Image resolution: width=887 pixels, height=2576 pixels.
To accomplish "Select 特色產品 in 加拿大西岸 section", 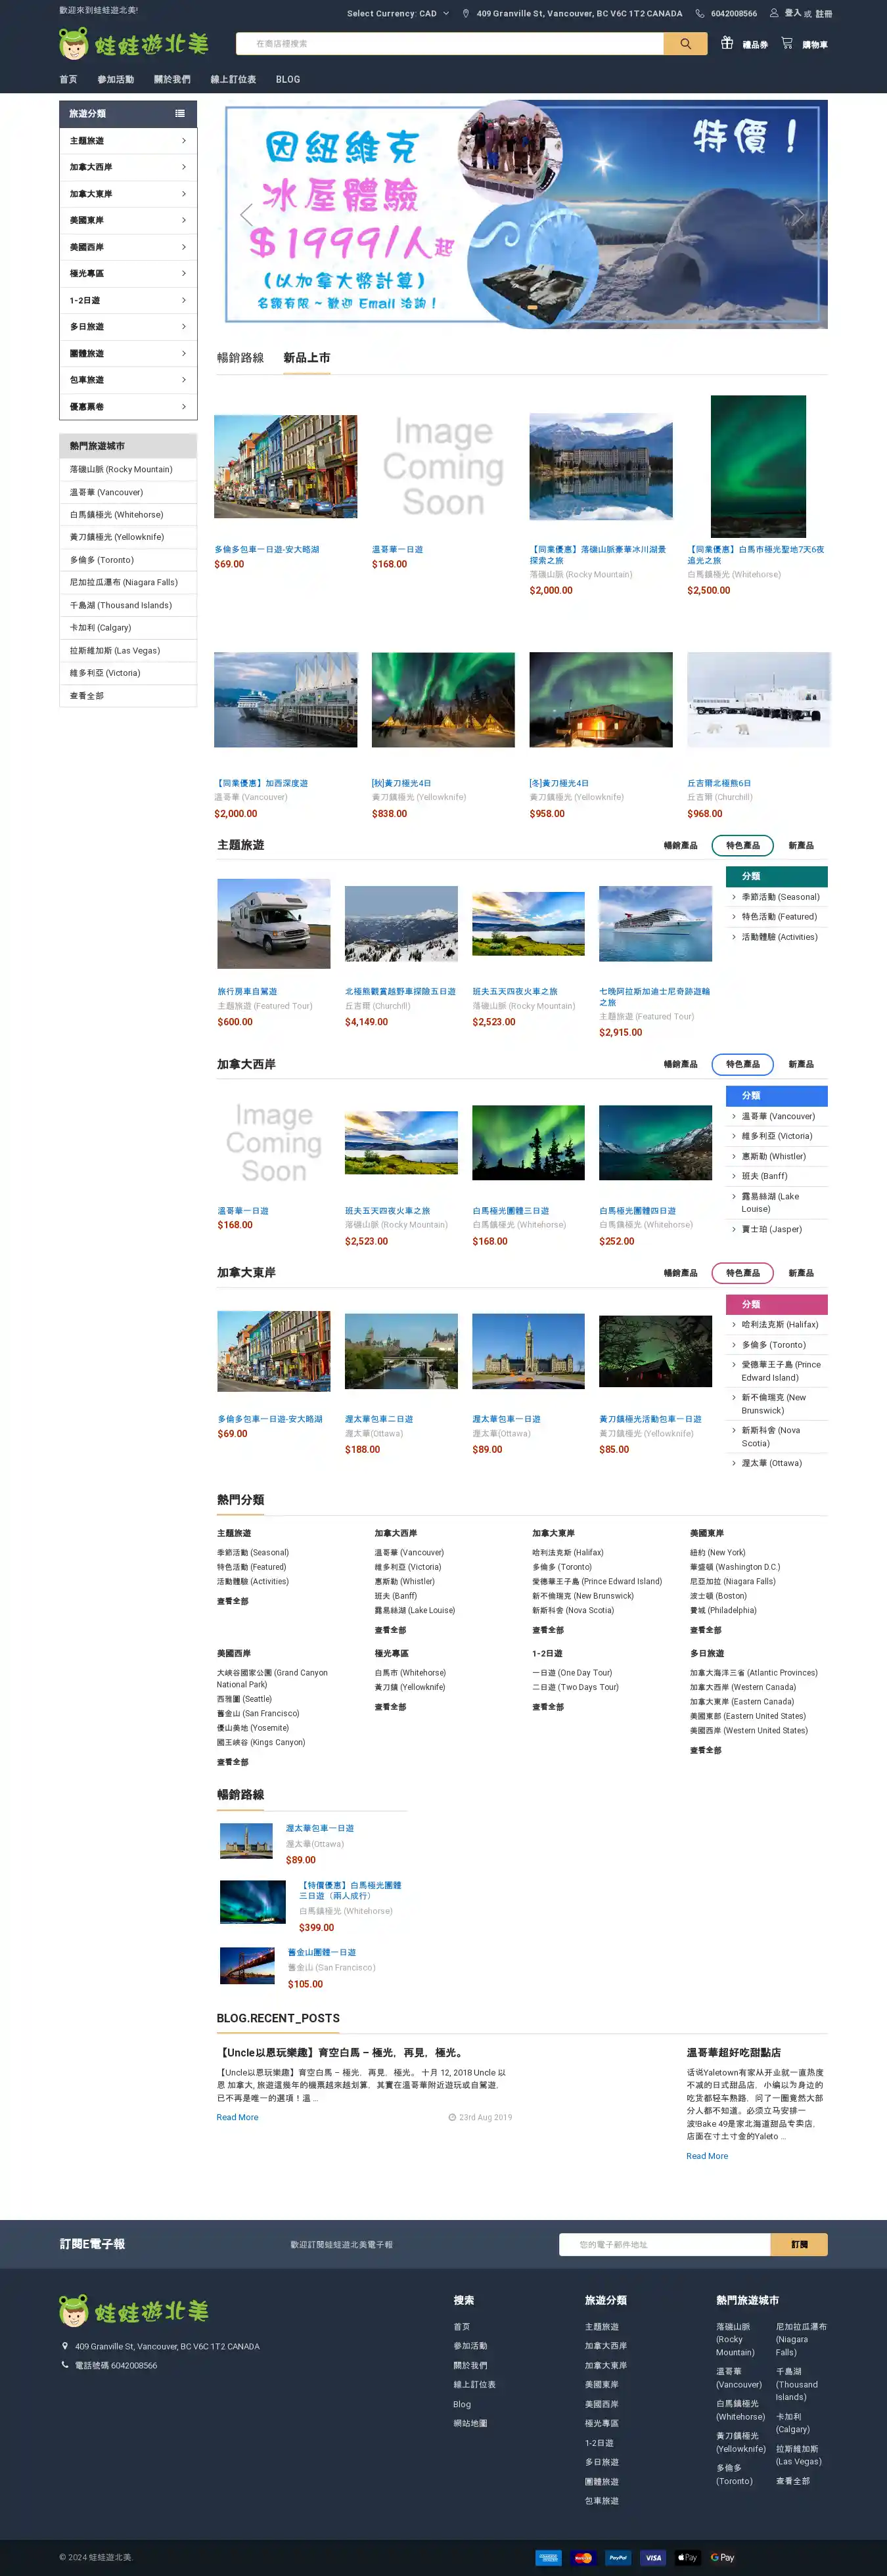I will 742,1064.
